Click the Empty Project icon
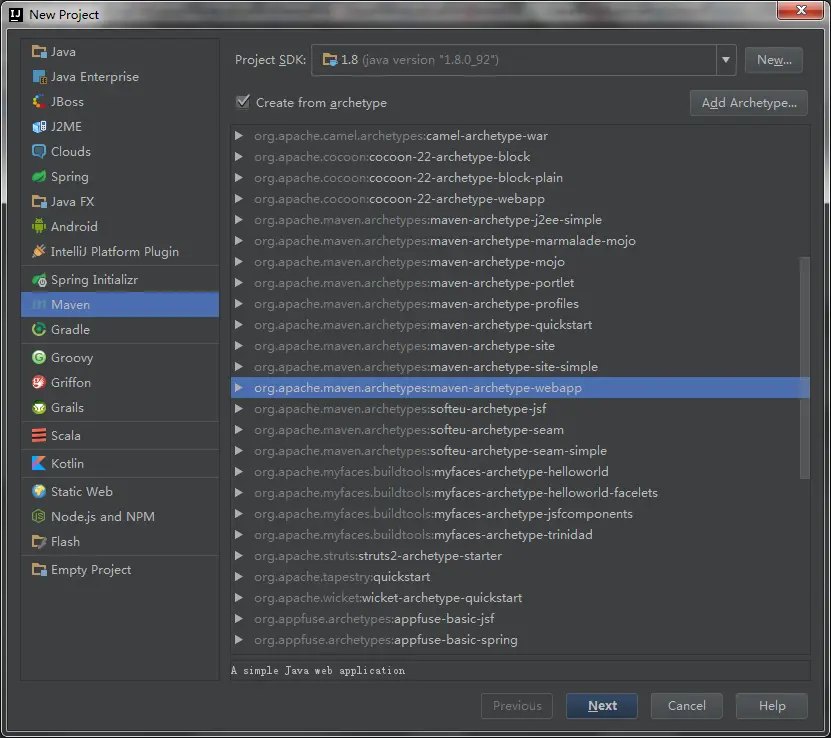Screen dimensions: 831x738 click(39, 570)
